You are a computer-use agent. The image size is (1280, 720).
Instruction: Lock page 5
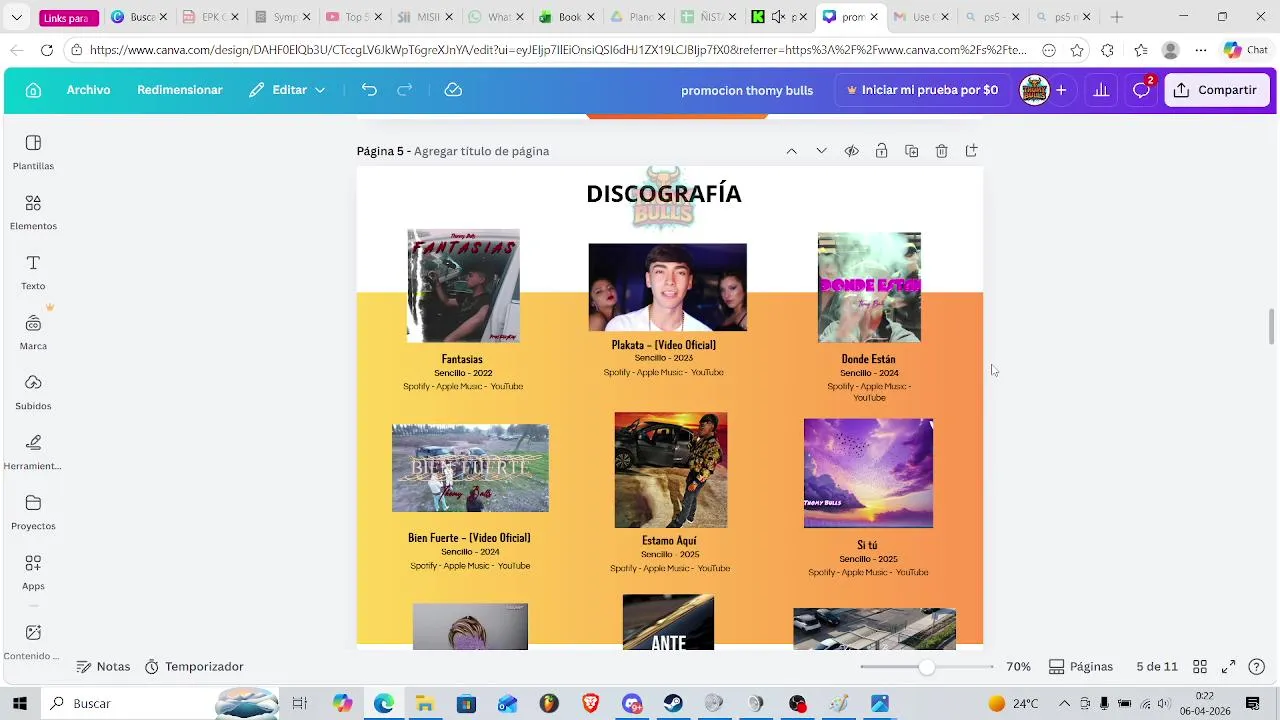point(881,151)
